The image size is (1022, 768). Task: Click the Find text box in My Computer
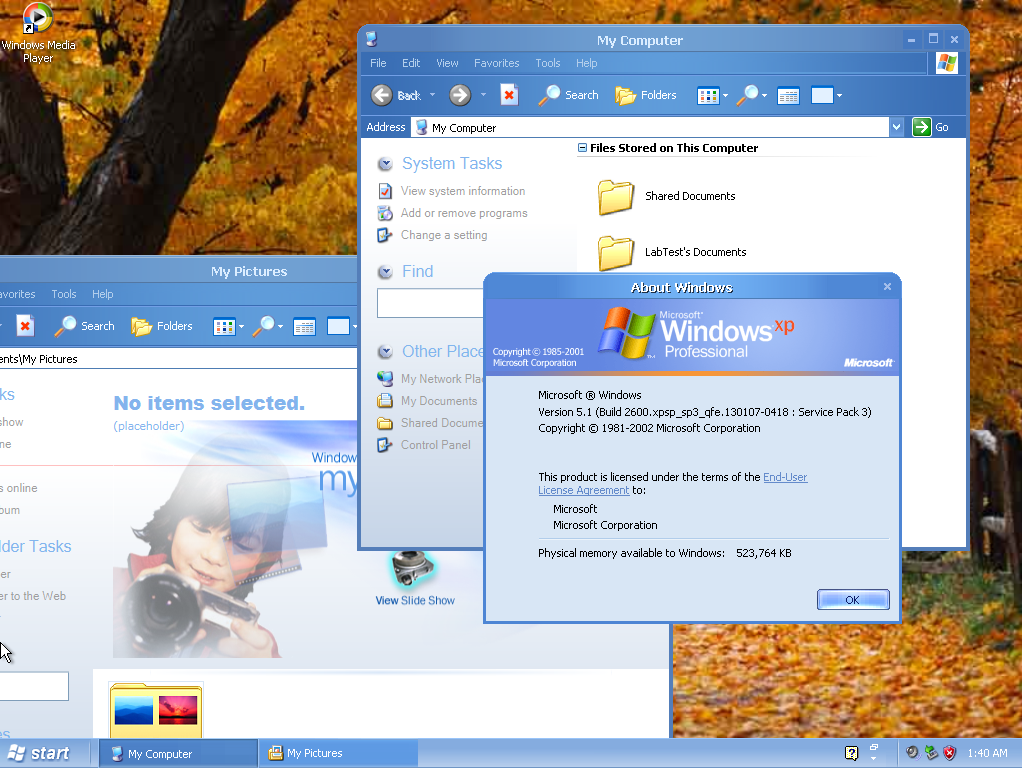pos(430,304)
